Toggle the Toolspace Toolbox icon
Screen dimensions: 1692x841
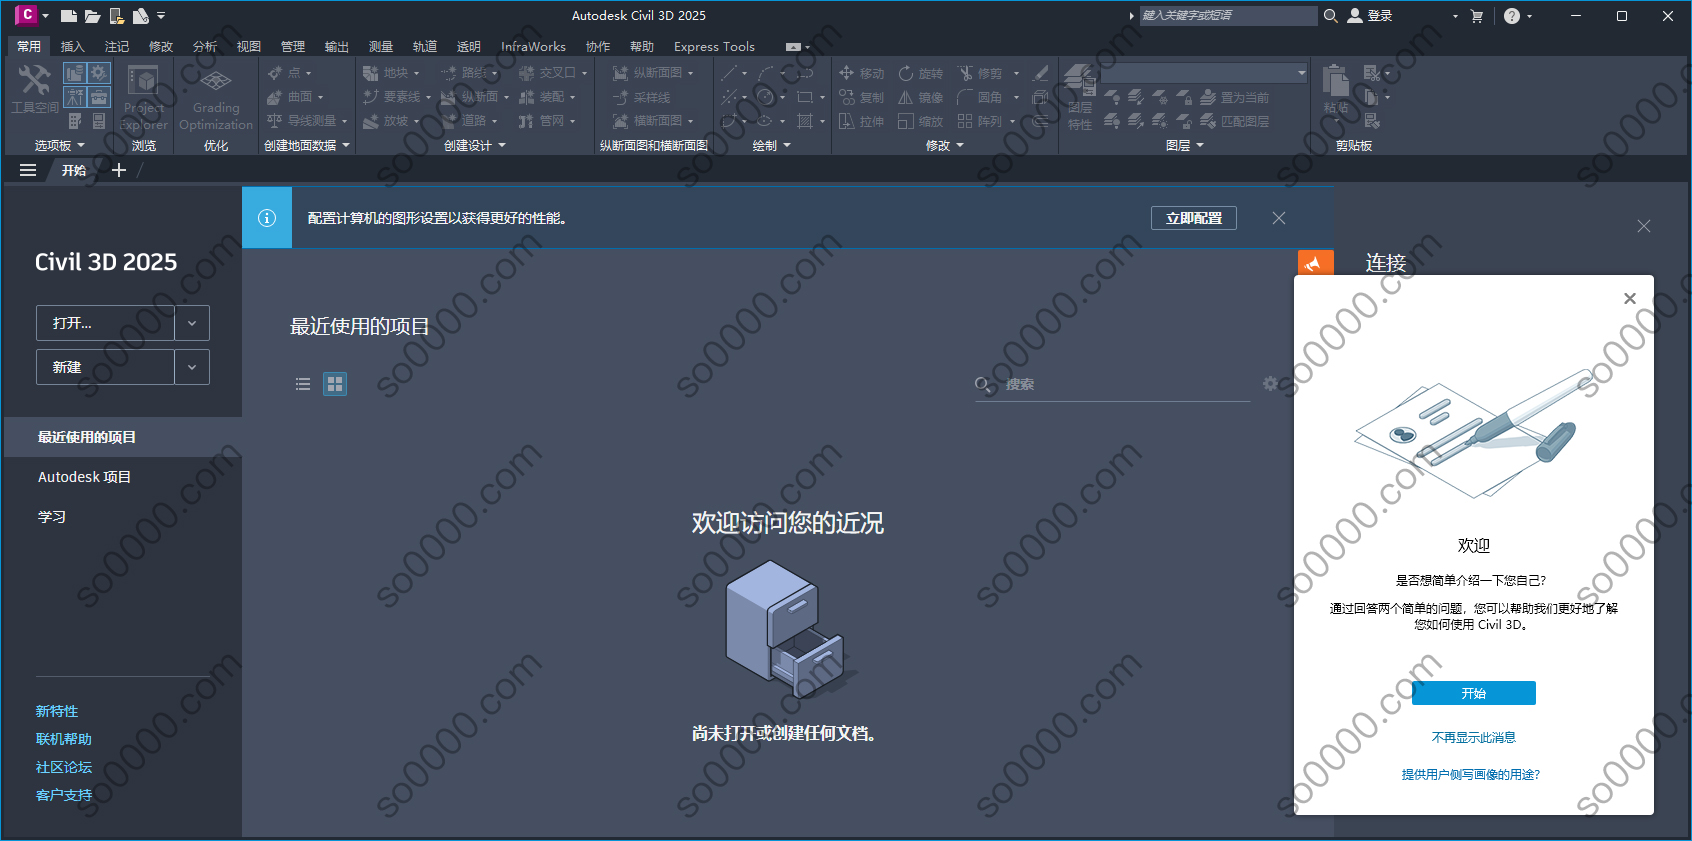click(x=98, y=97)
